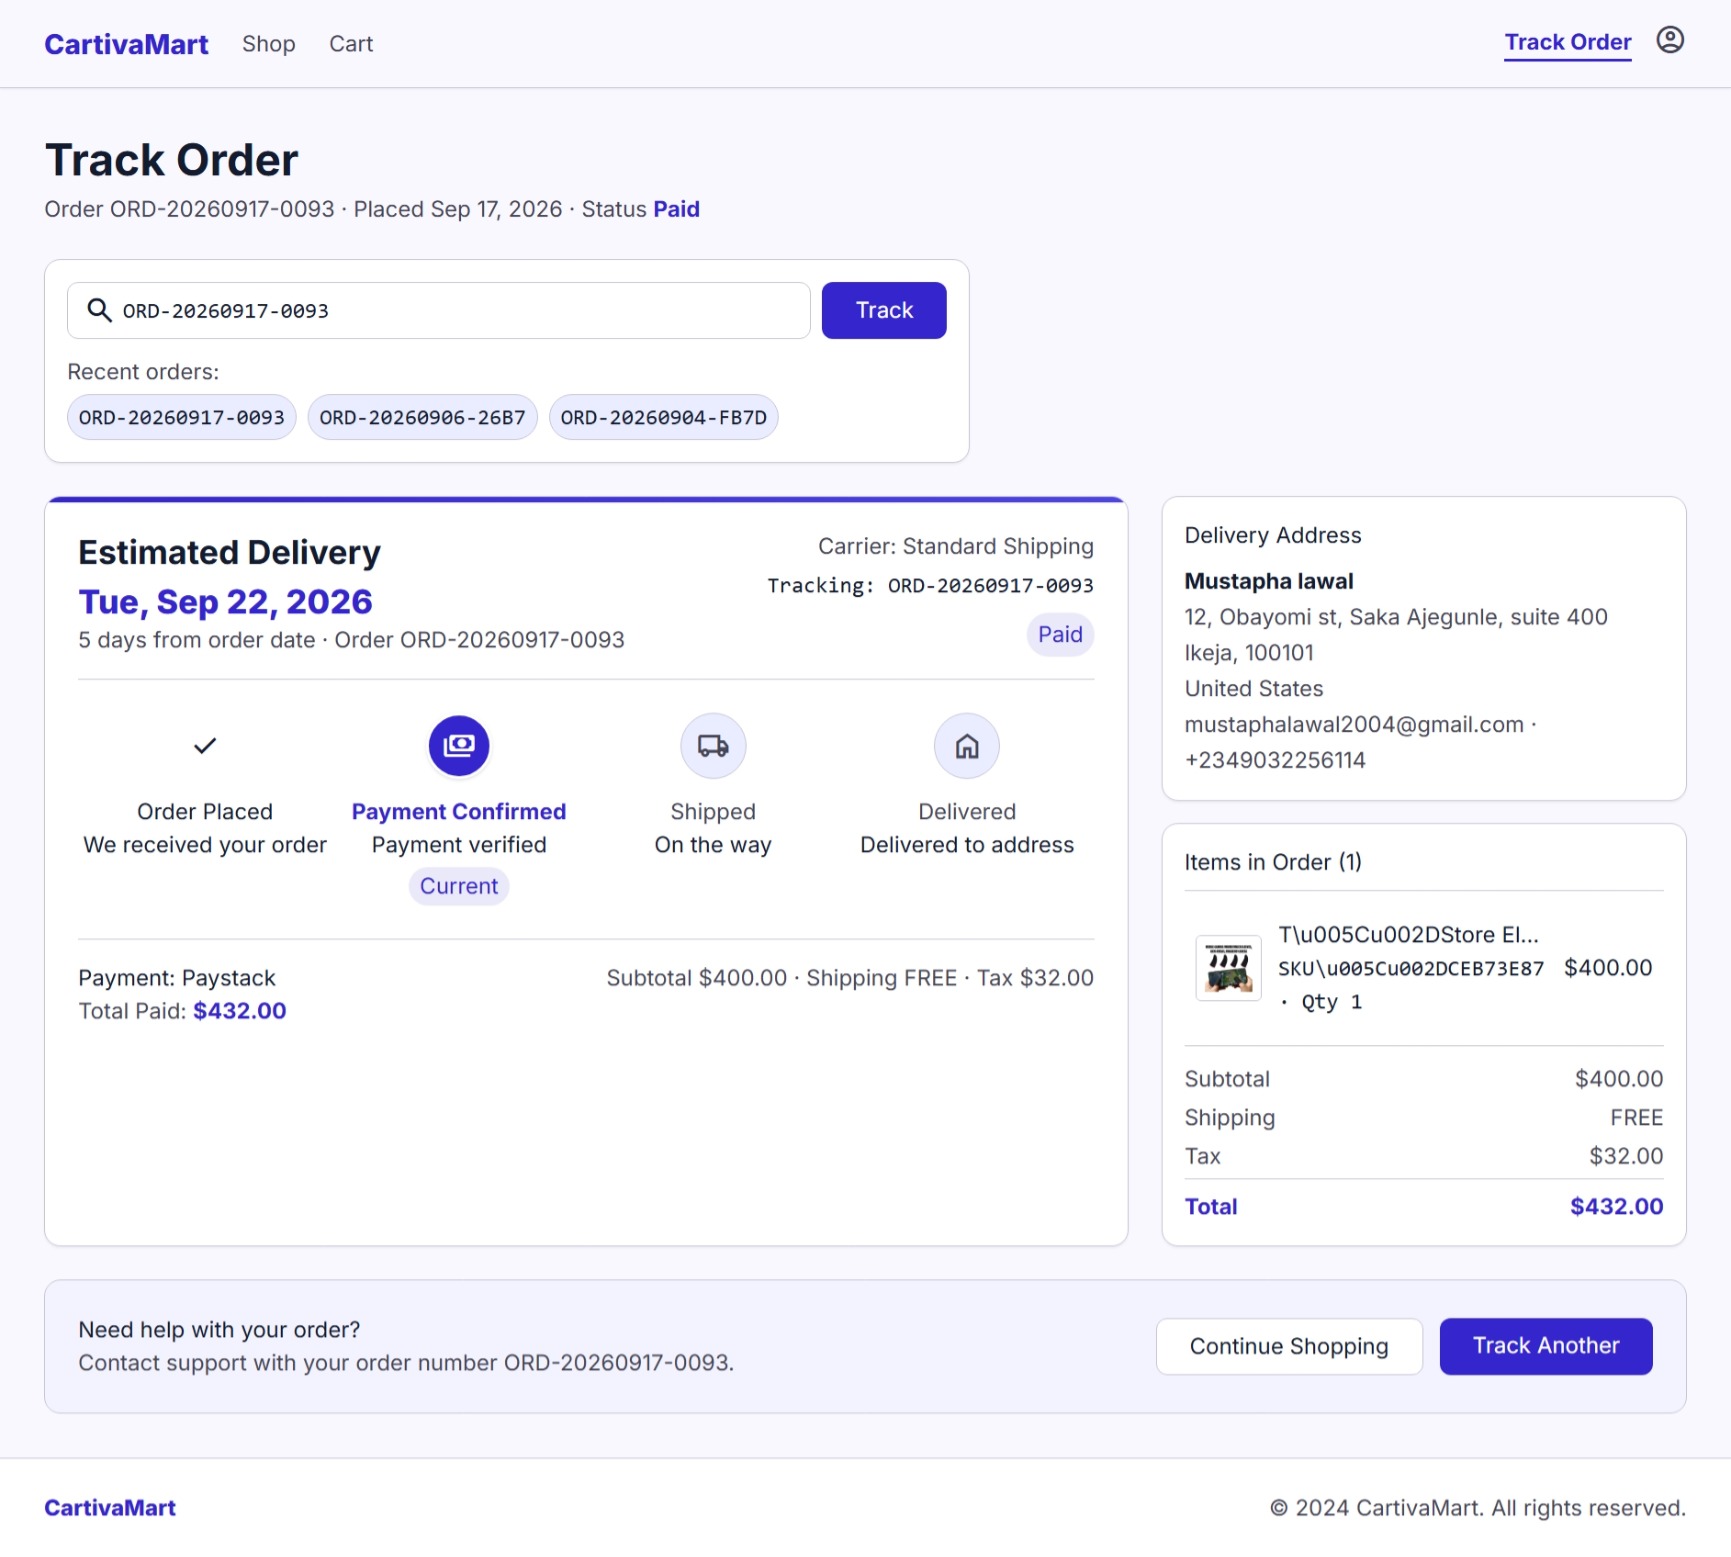Click the CartivaMart footer logo
The height and width of the screenshot is (1557, 1731).
(110, 1507)
